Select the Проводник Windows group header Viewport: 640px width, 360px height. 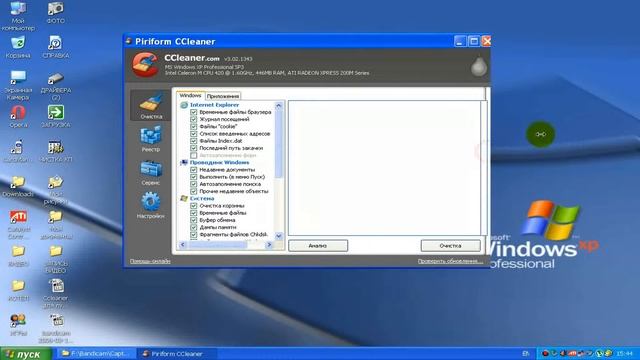tap(219, 162)
